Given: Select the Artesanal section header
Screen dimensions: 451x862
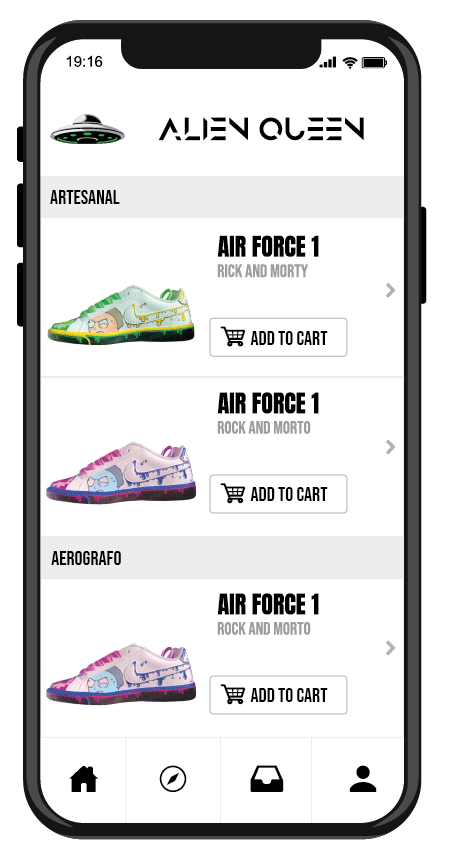Looking at the screenshot, I should coord(222,197).
